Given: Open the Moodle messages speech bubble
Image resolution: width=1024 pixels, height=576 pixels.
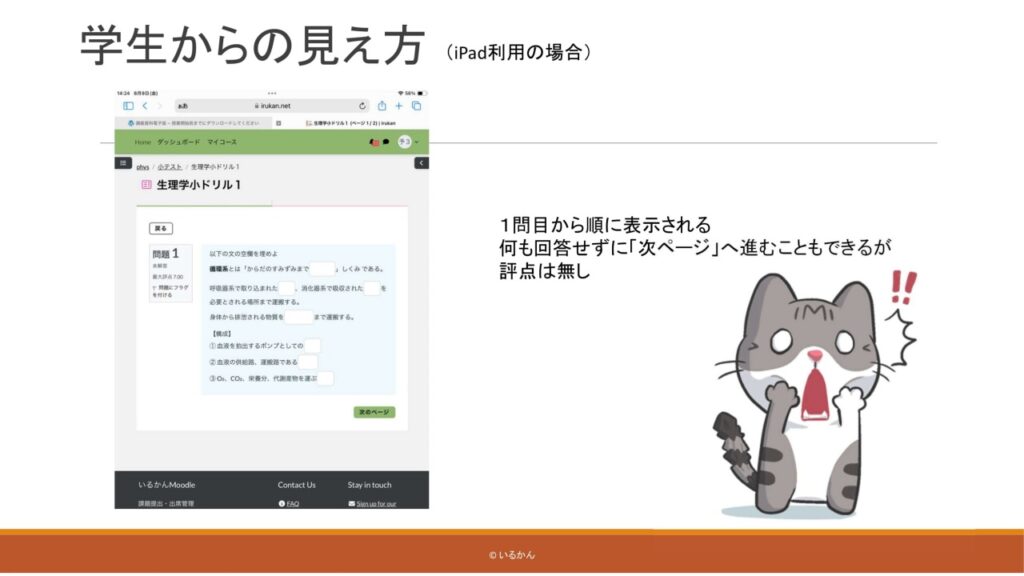Looking at the screenshot, I should click(386, 142).
